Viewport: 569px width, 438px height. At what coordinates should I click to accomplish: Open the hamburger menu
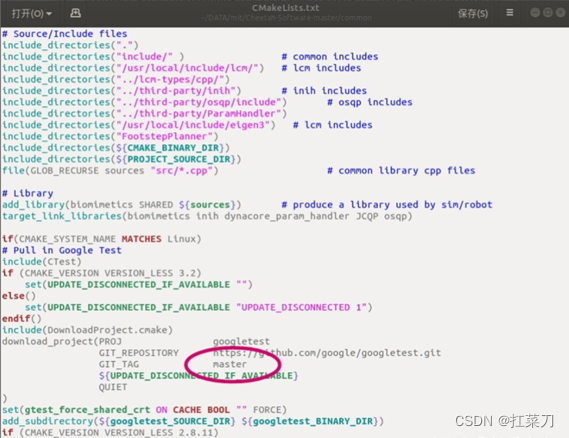510,13
